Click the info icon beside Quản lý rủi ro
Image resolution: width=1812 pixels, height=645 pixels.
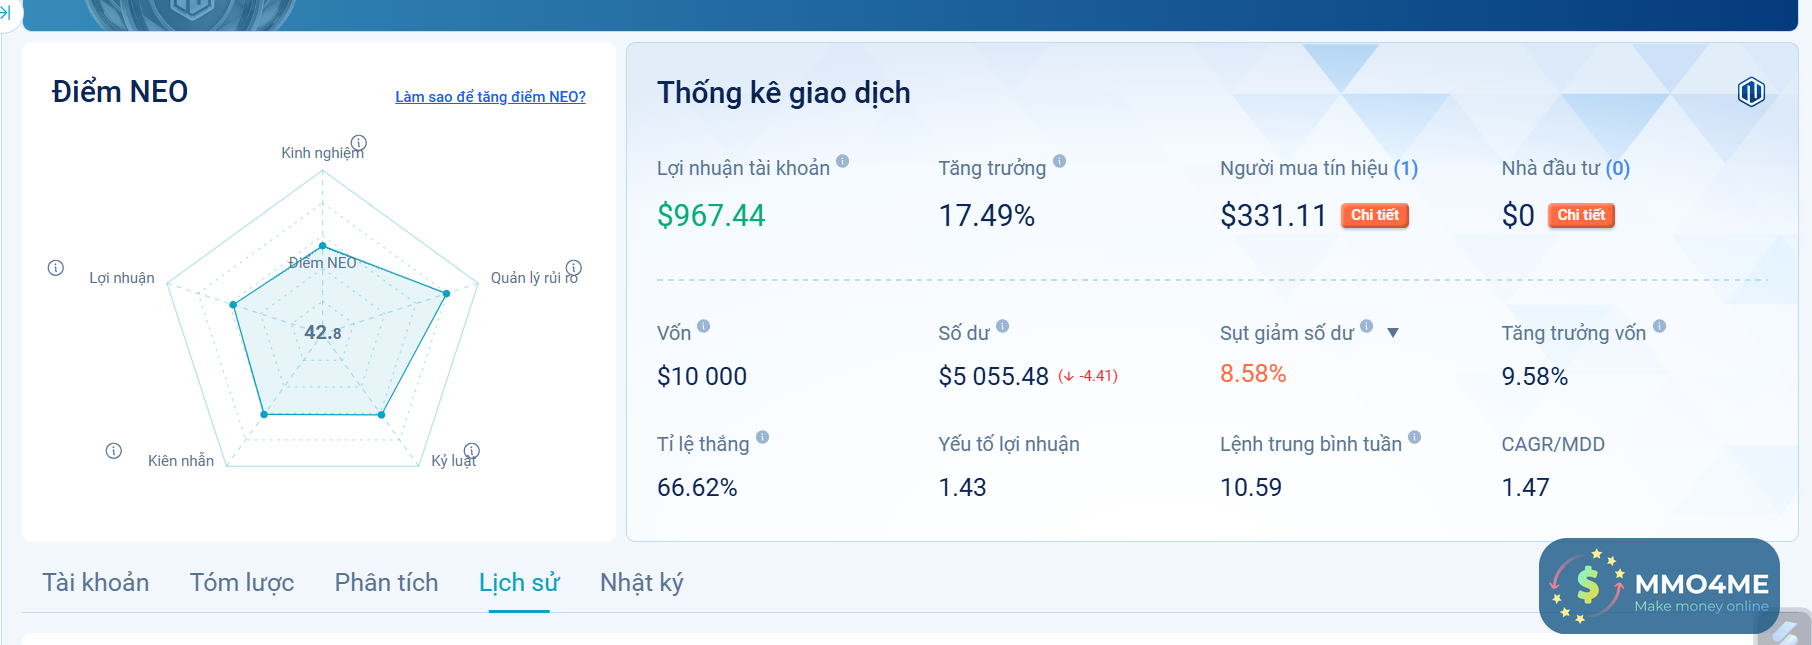point(574,267)
